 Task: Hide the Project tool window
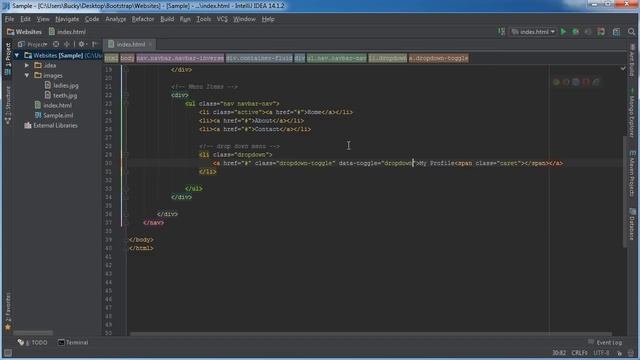point(95,44)
